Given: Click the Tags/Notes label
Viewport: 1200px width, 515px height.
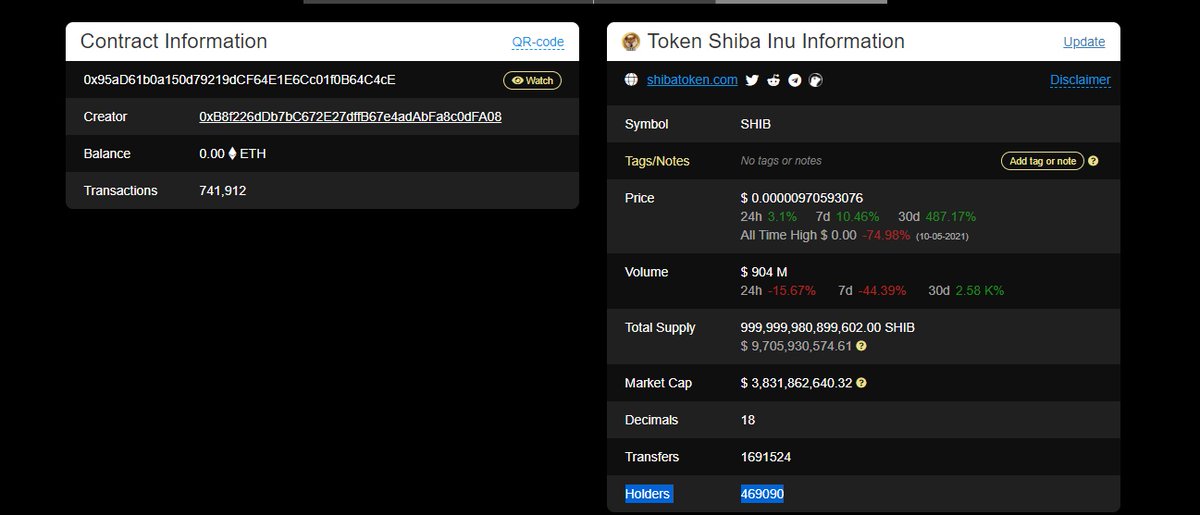Looking at the screenshot, I should pos(657,161).
